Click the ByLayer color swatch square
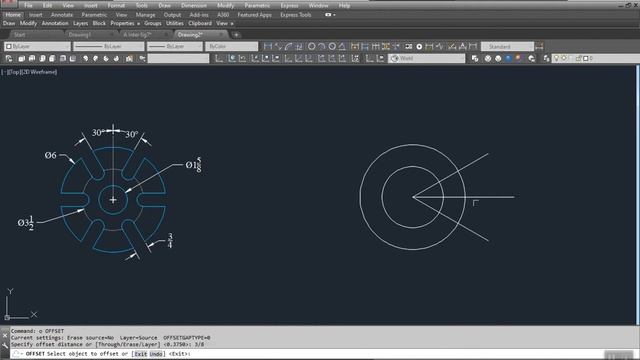 pos(9,47)
